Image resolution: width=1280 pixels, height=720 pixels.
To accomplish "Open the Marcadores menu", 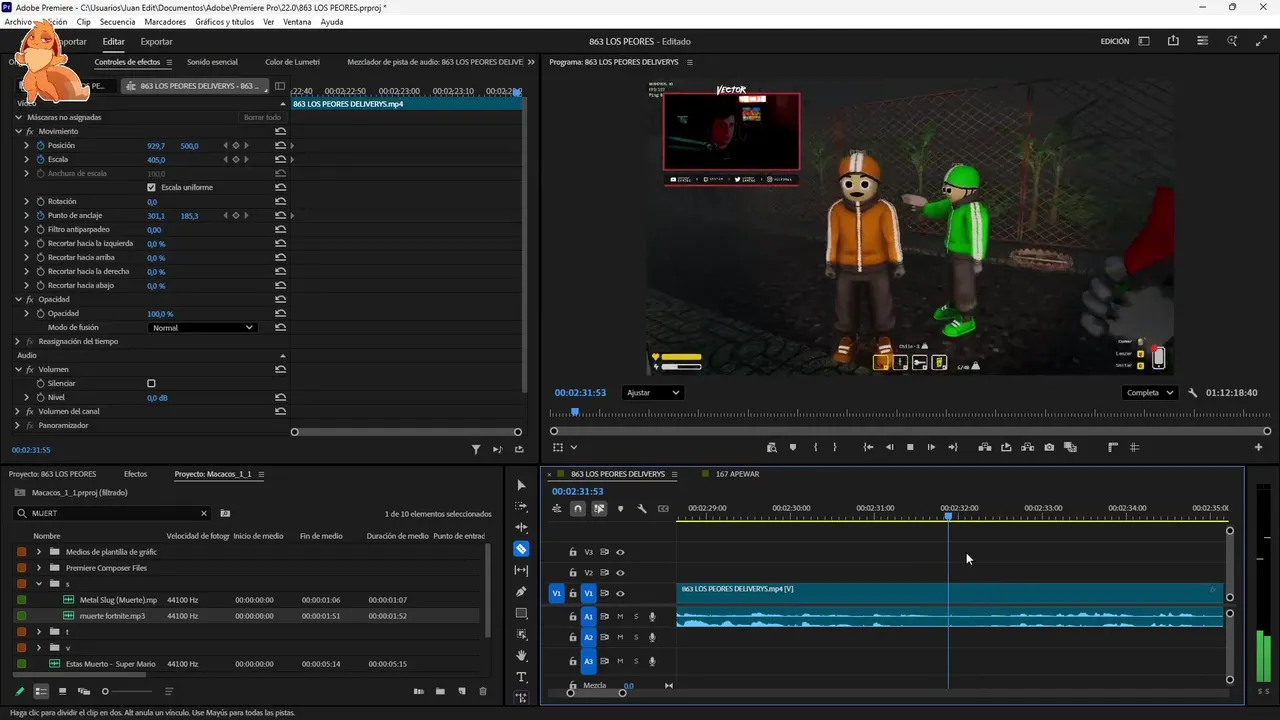I will pos(165,22).
